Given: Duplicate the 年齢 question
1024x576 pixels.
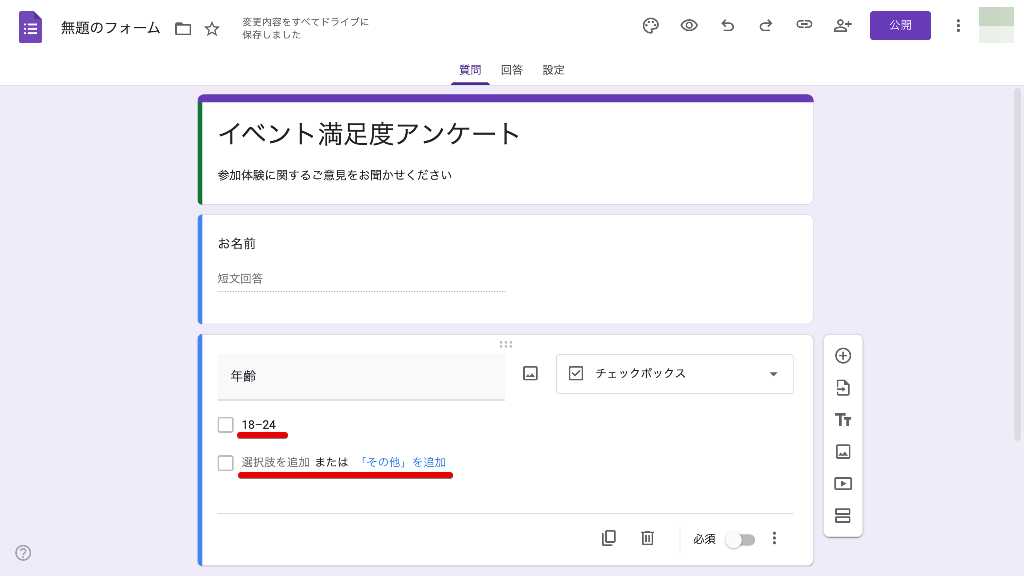Looking at the screenshot, I should coord(609,538).
